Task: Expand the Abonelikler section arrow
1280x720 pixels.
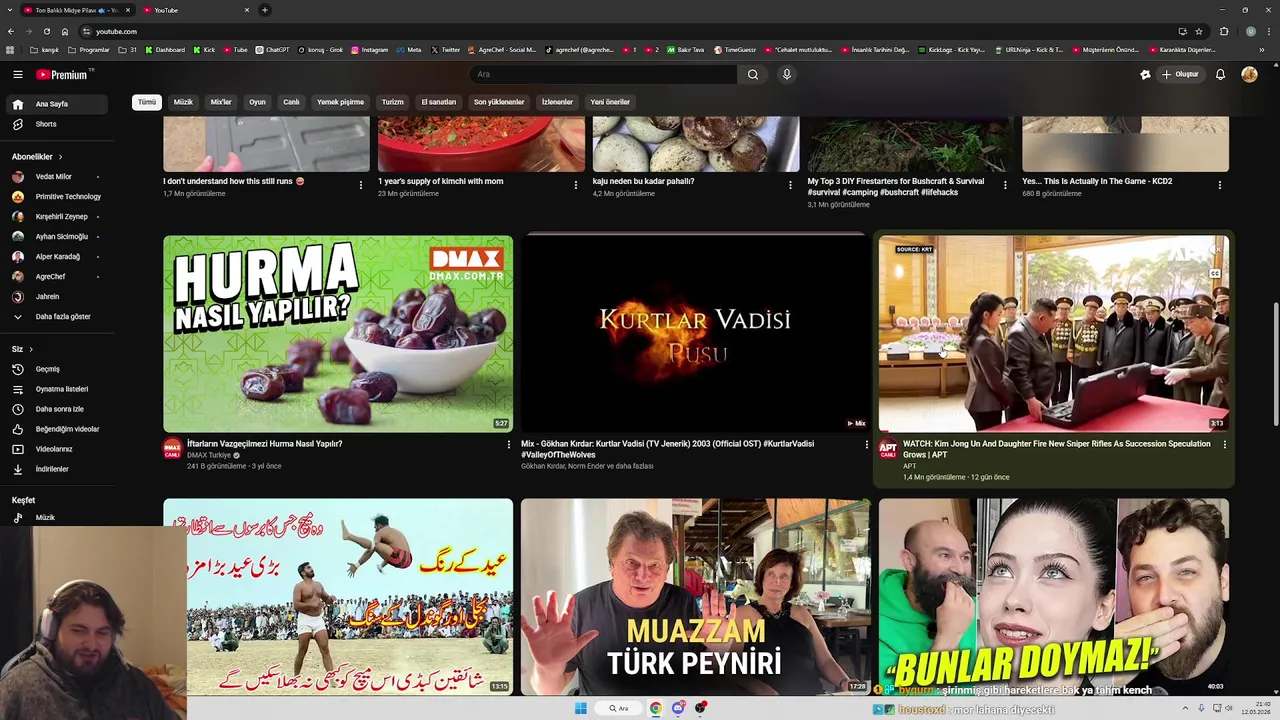Action: (x=60, y=157)
